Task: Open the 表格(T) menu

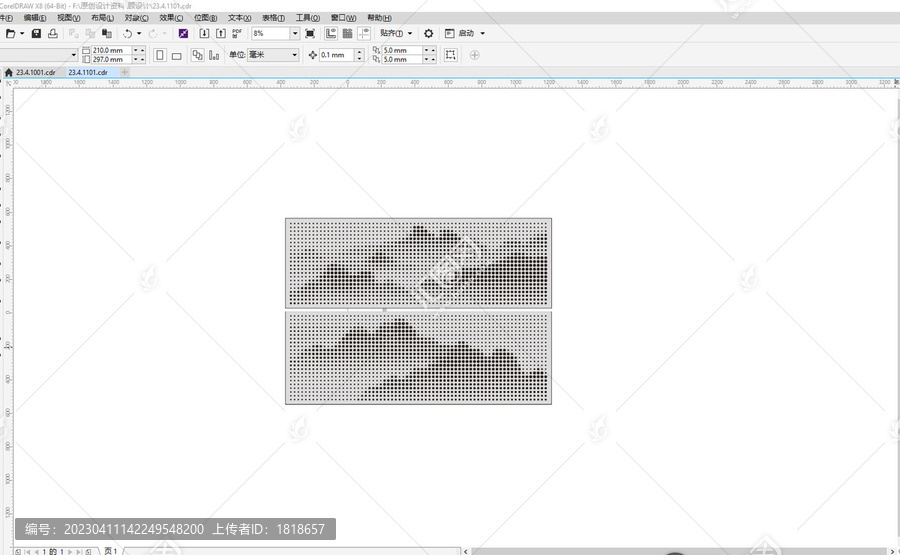Action: pos(273,18)
